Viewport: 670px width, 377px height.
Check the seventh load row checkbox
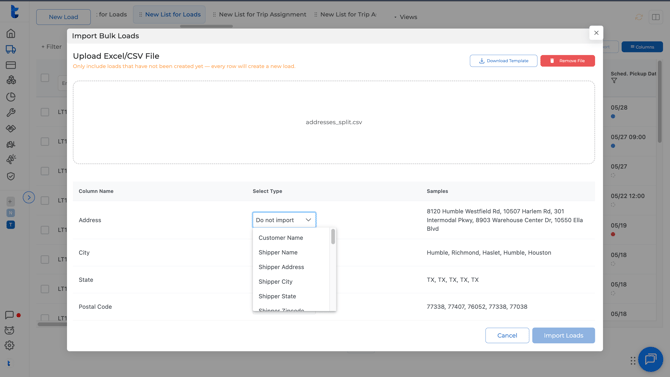point(45,289)
